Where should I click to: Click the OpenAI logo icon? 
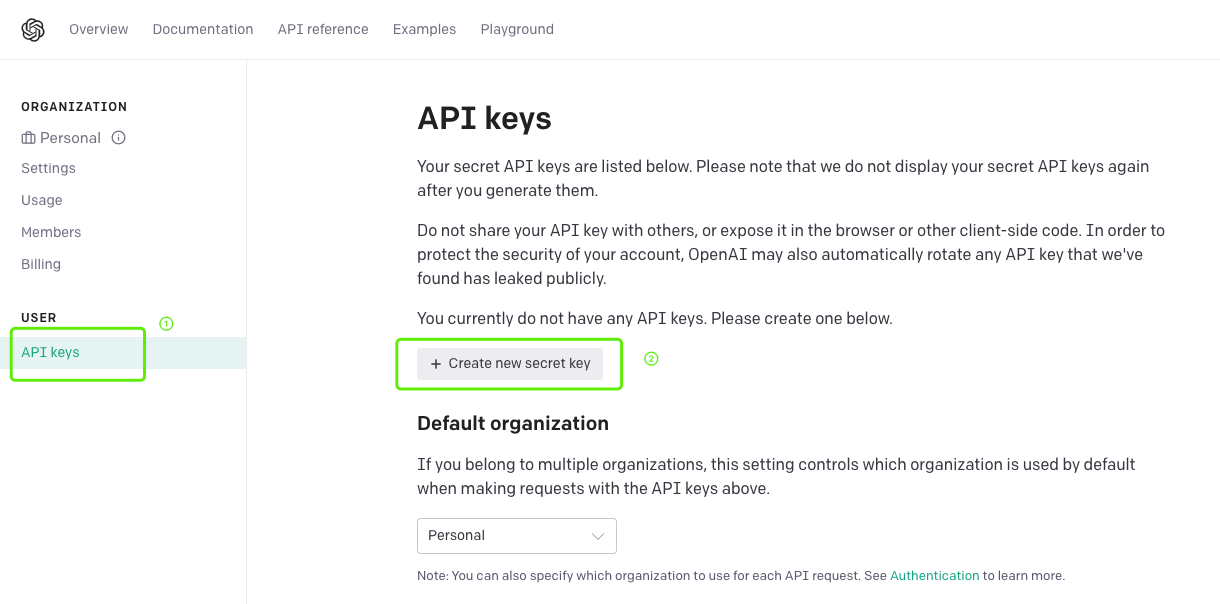(33, 30)
